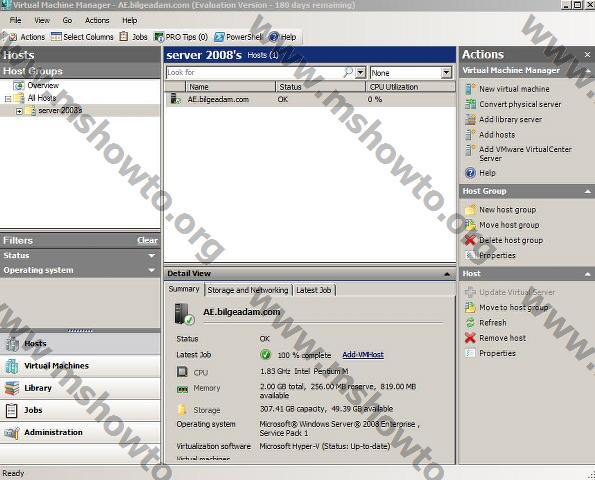Collapse the Detail View panel
The image size is (595, 480).
[x=447, y=274]
